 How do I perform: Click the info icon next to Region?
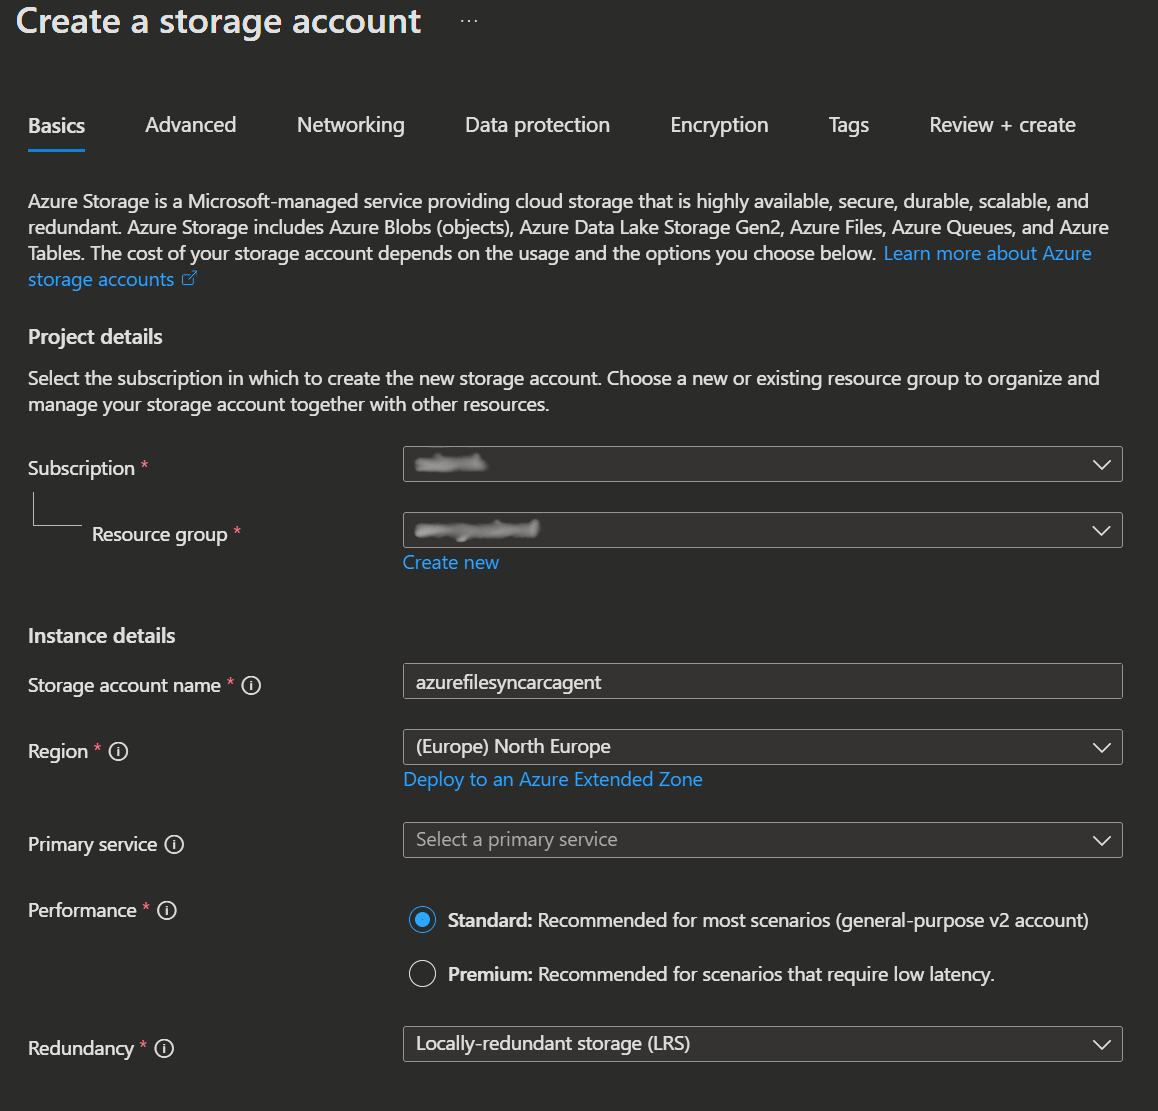click(x=118, y=751)
